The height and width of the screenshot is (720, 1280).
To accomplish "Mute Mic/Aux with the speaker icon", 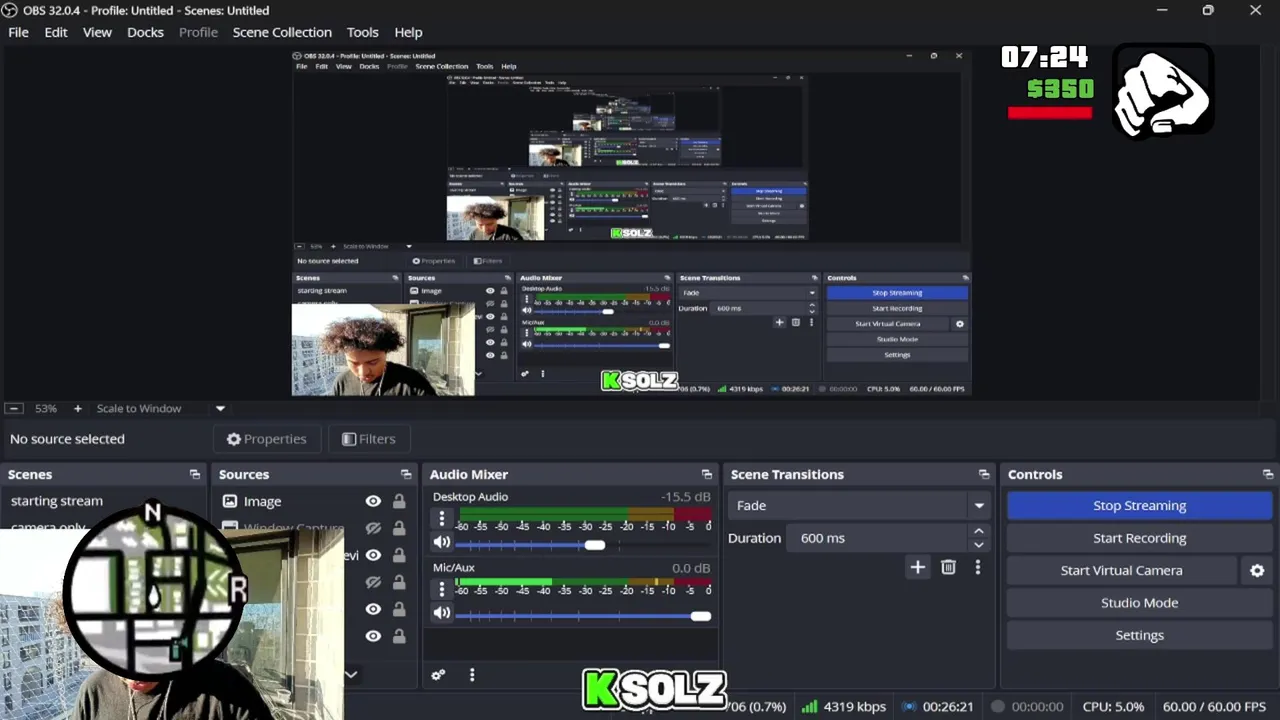I will tap(442, 613).
